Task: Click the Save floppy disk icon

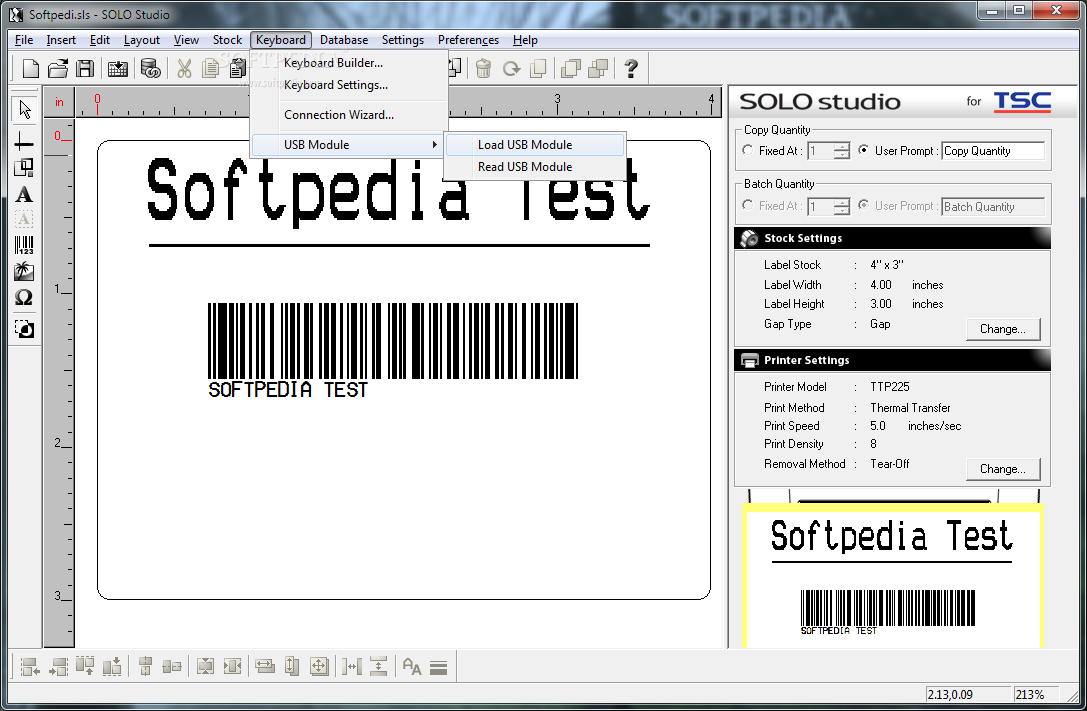Action: [85, 68]
